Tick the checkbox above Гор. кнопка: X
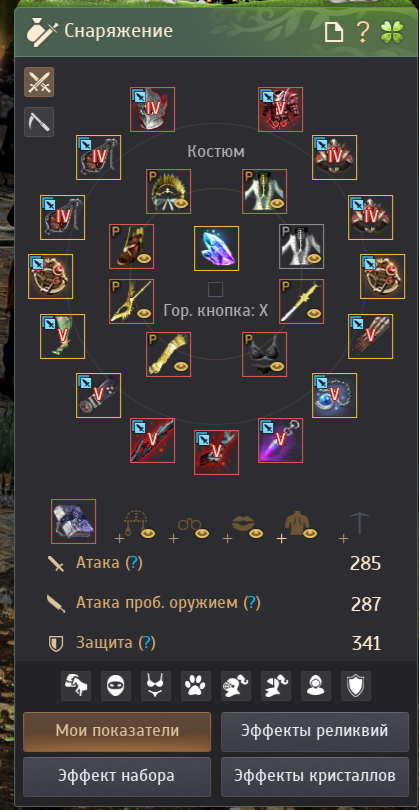This screenshot has width=420, height=810. coord(215,289)
